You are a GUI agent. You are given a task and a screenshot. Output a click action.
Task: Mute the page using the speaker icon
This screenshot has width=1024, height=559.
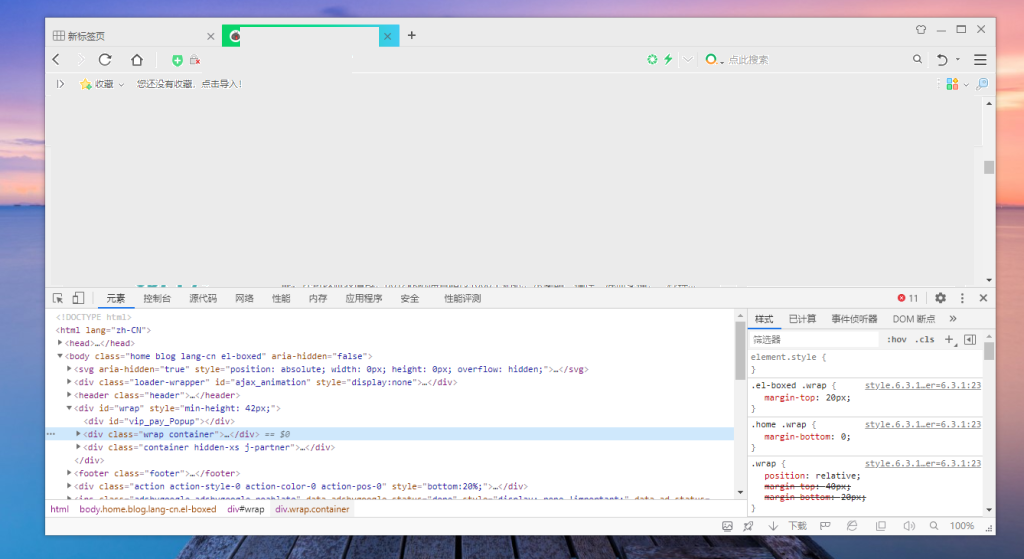coord(909,526)
